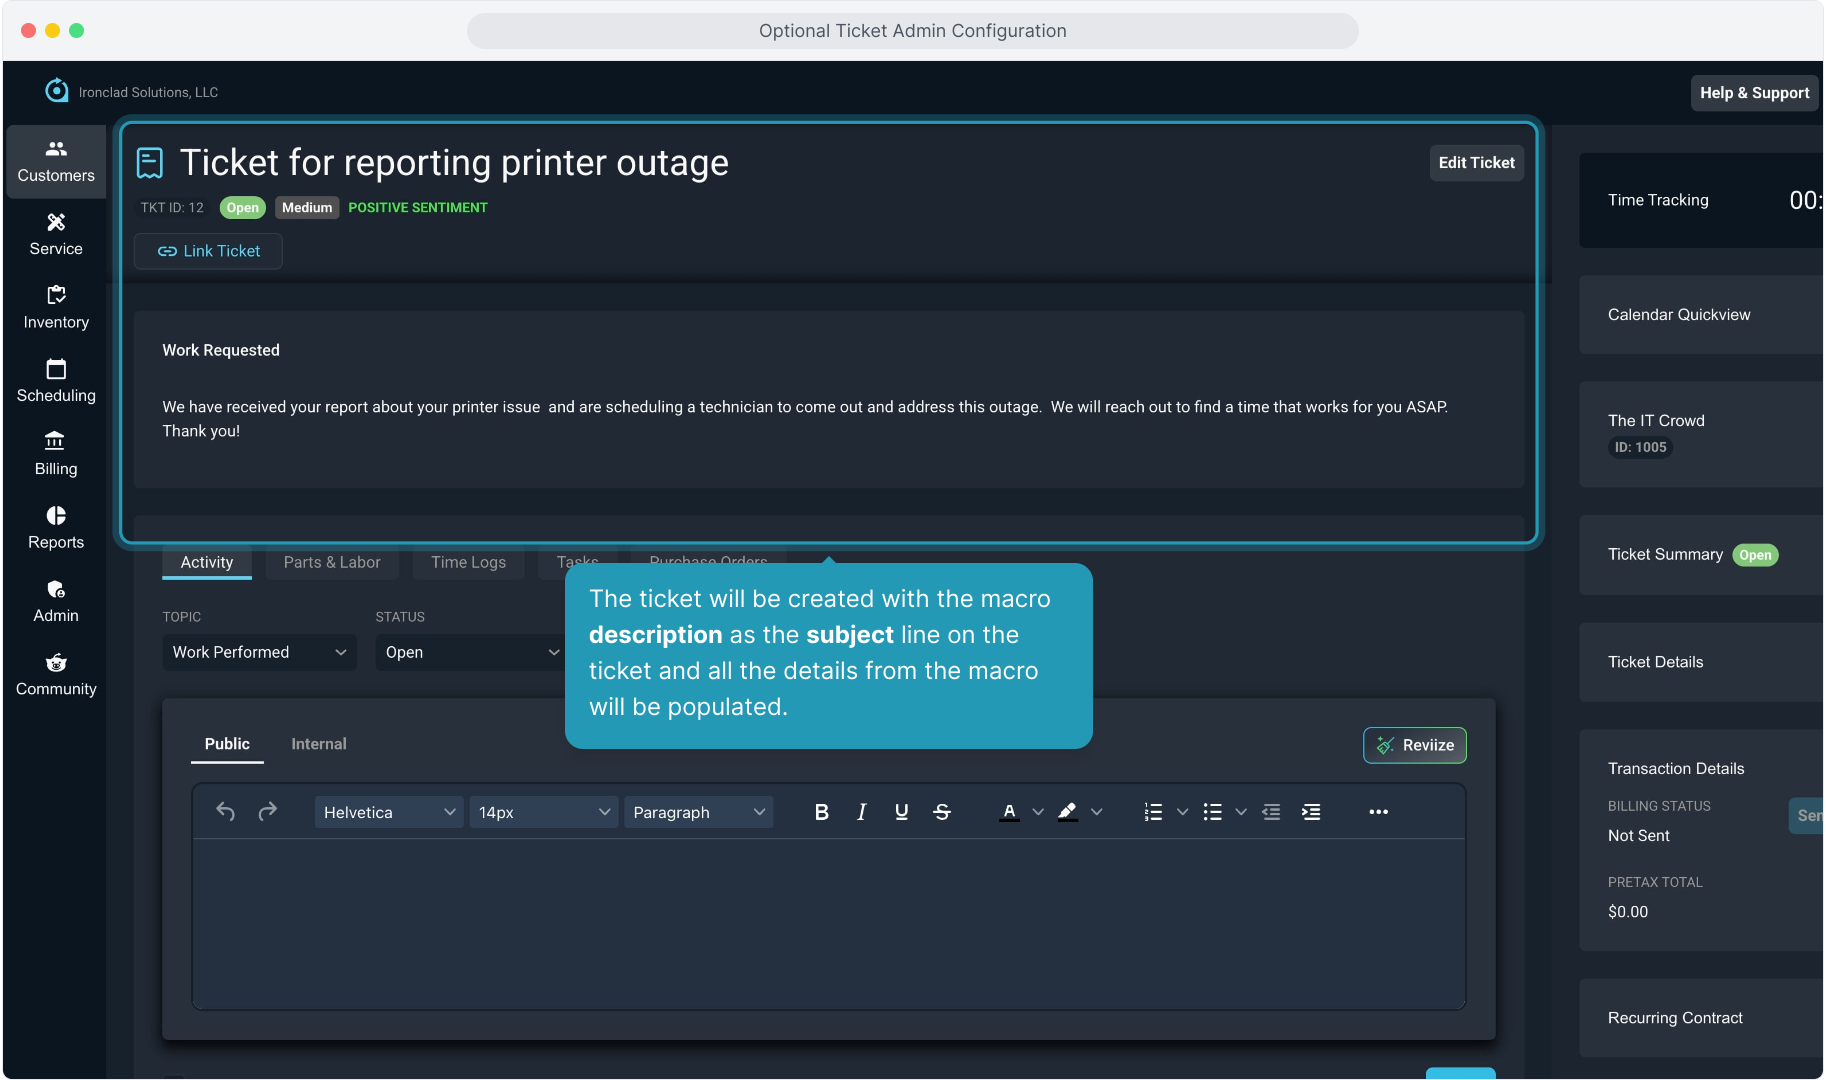Click the redo arrow in editor toolbar
The height and width of the screenshot is (1080, 1826).
click(267, 812)
